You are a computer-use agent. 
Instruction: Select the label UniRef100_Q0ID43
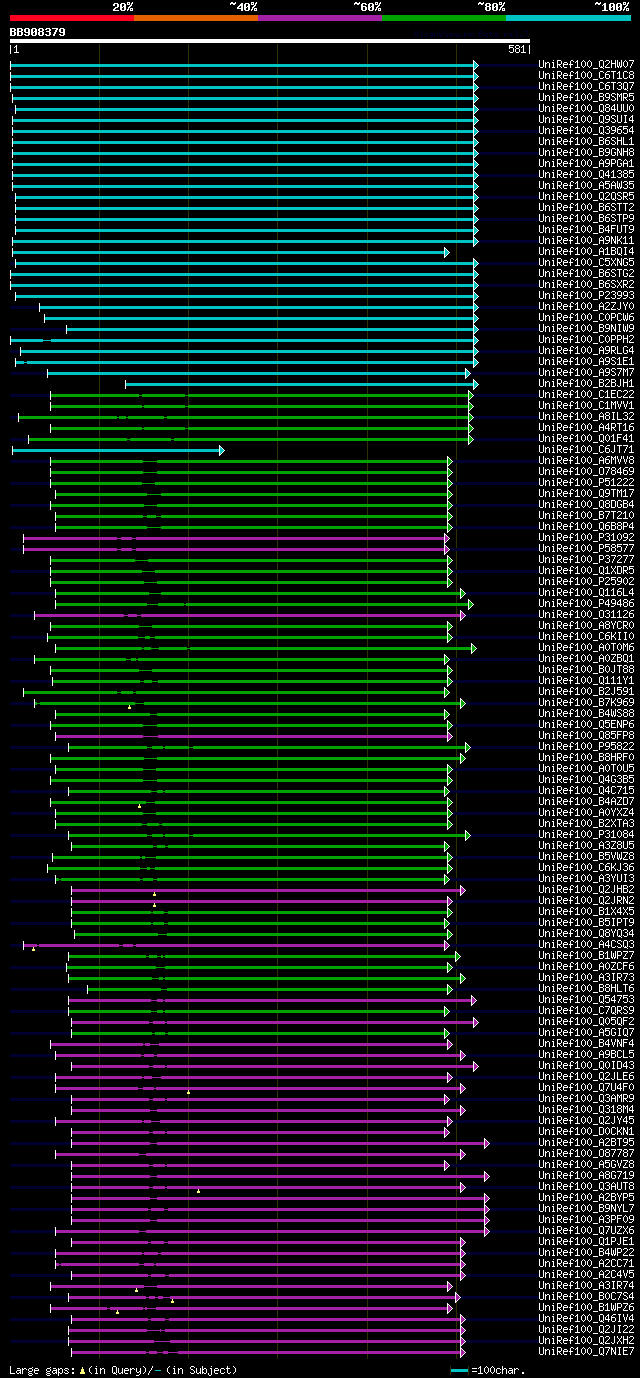point(586,1066)
